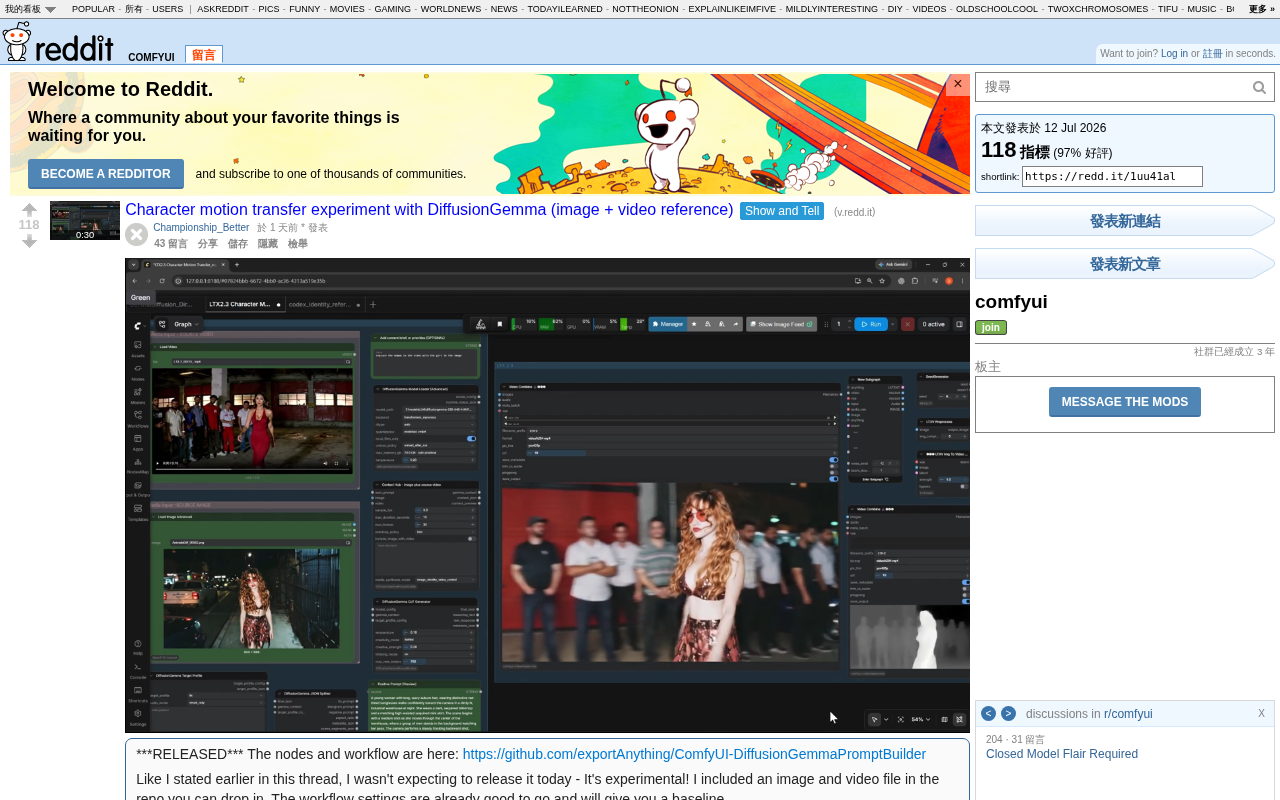1280x800 pixels.
Task: Open the 43 留言 comments link
Action: click(171, 244)
